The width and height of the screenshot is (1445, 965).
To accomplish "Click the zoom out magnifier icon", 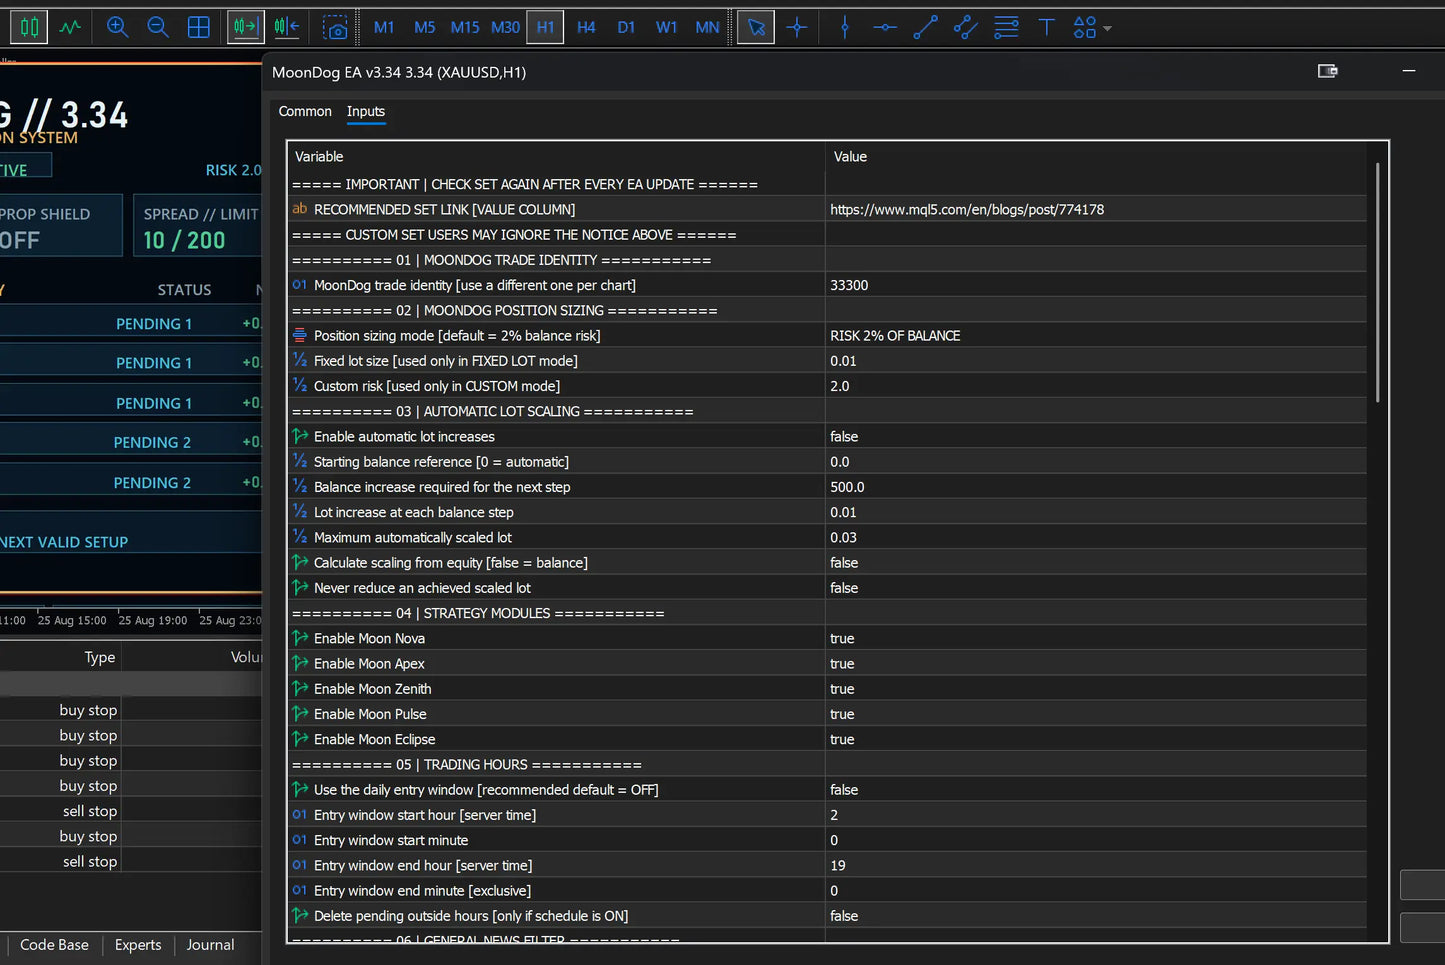I will [158, 27].
